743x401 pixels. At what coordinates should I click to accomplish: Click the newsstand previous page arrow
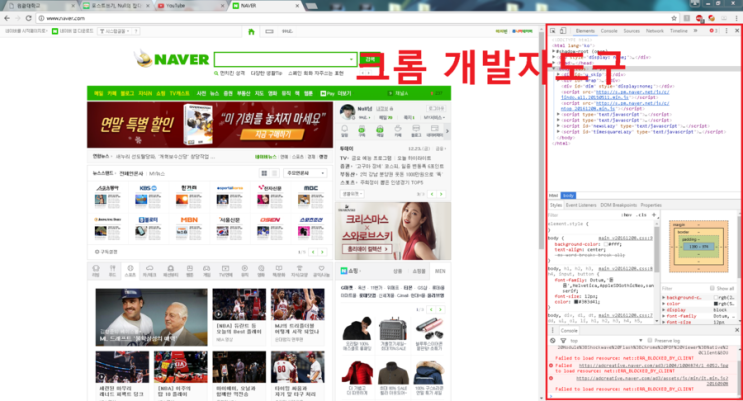click(x=313, y=252)
